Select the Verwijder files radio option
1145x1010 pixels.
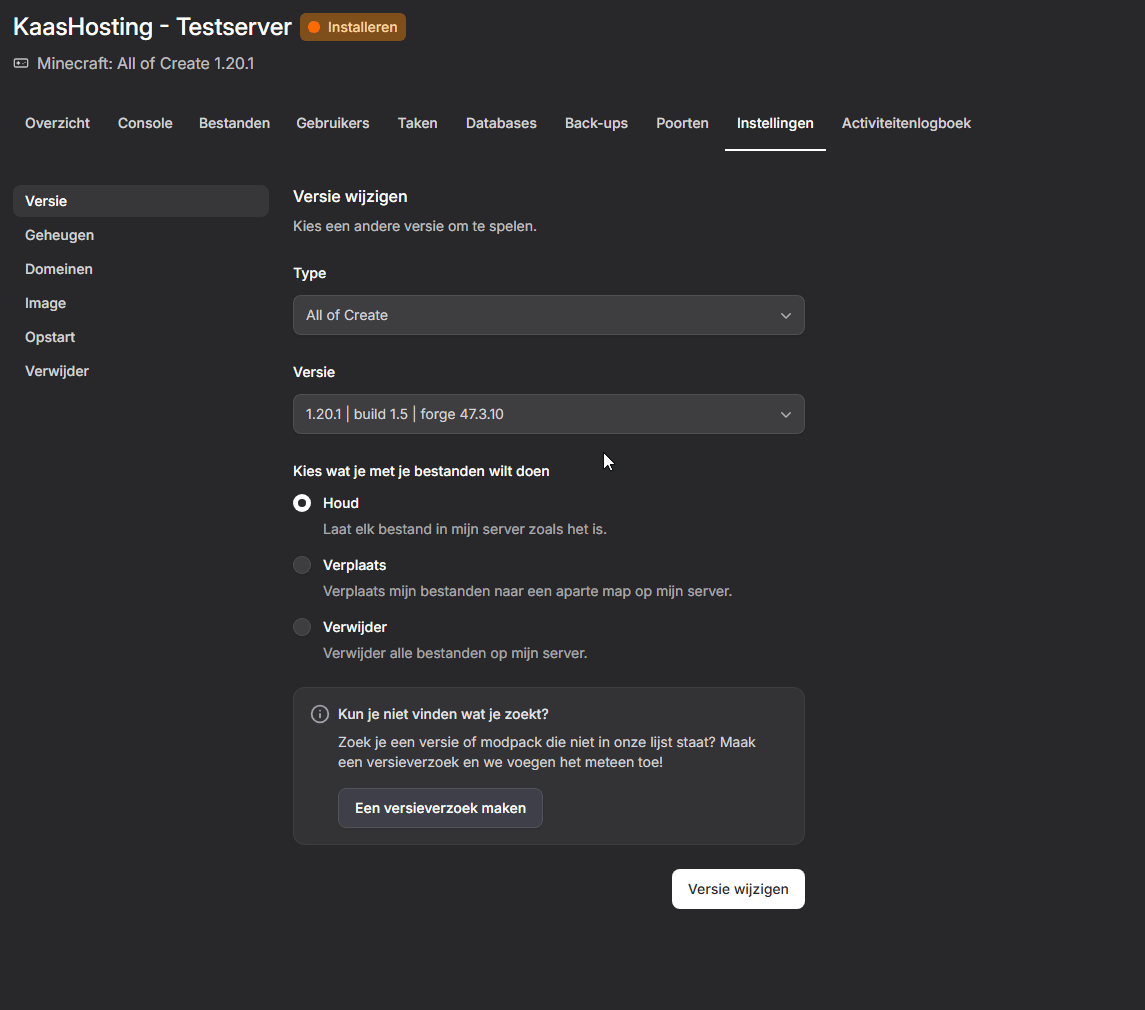point(302,627)
